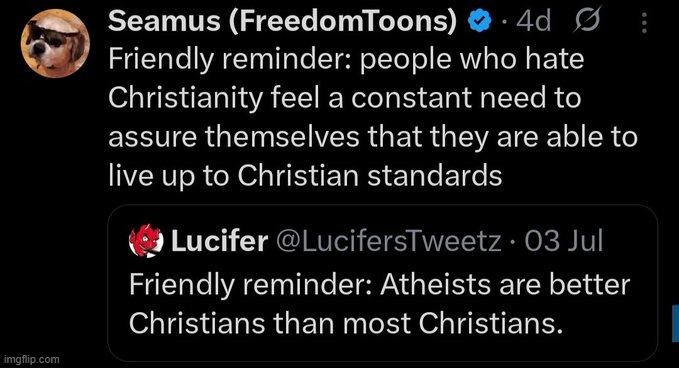The width and height of the screenshot is (679, 368).
Task: Click the blue verified badge
Action: coord(480,20)
